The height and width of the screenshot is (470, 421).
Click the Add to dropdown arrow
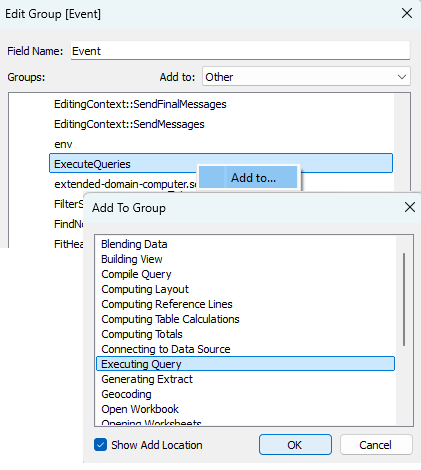402,77
